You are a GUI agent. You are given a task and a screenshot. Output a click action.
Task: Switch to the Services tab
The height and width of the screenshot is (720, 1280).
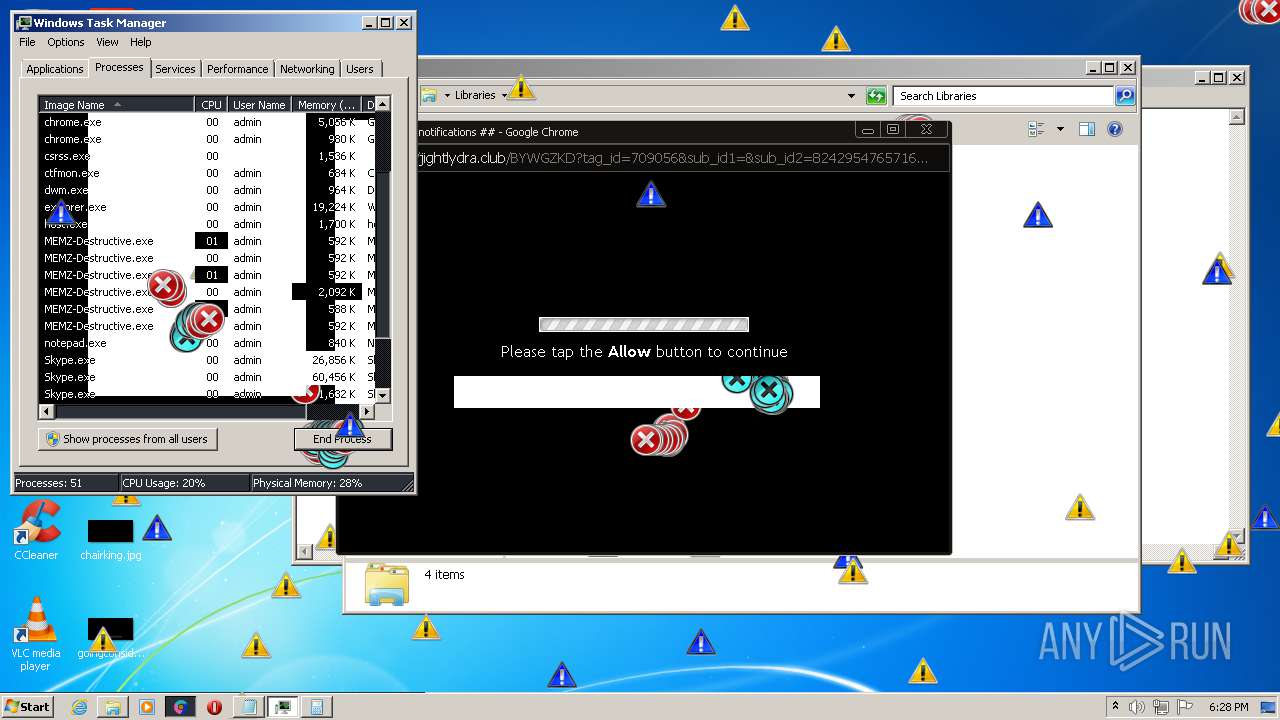(175, 69)
